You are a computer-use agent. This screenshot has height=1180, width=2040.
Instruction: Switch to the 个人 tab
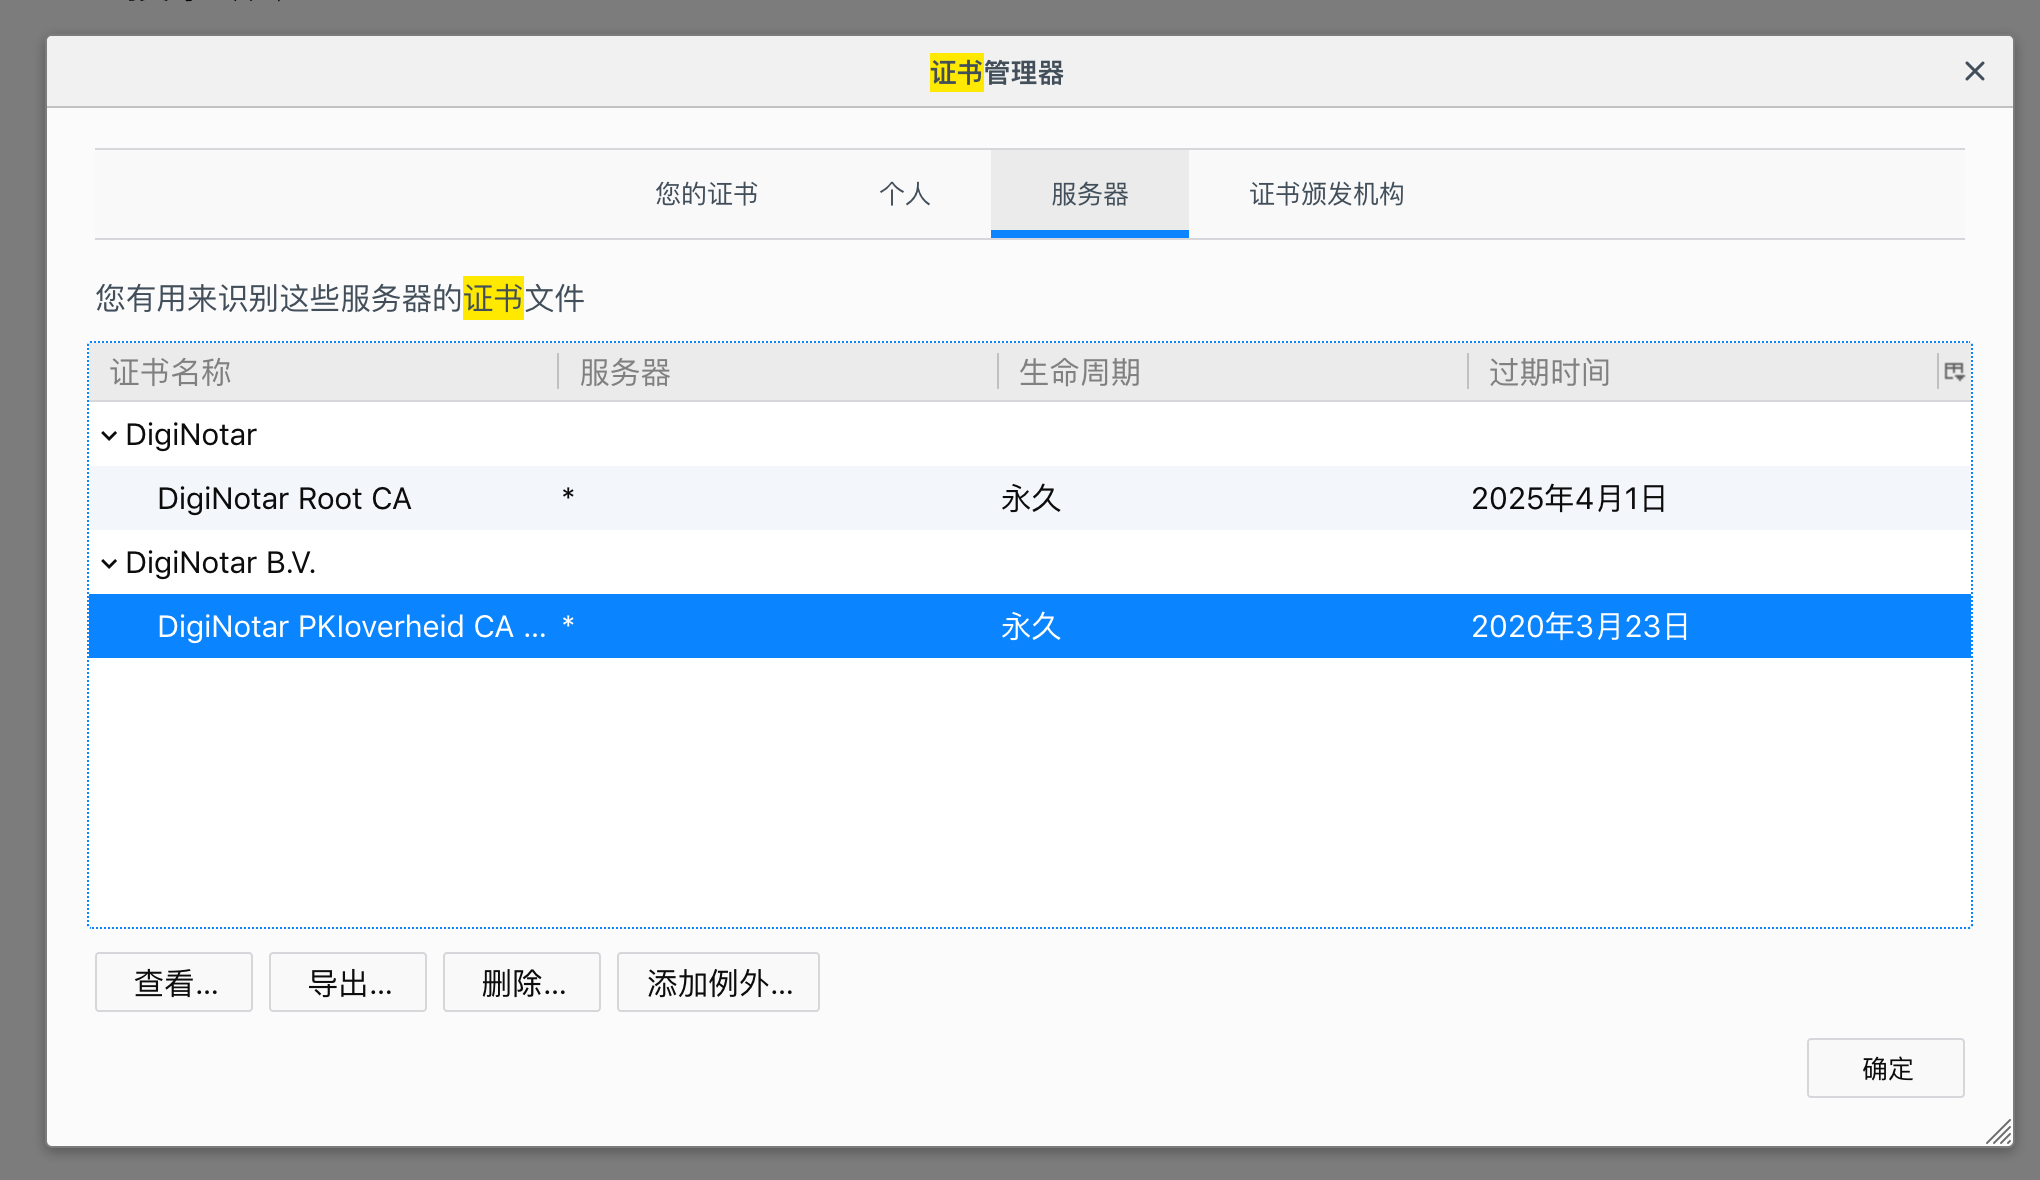[904, 194]
